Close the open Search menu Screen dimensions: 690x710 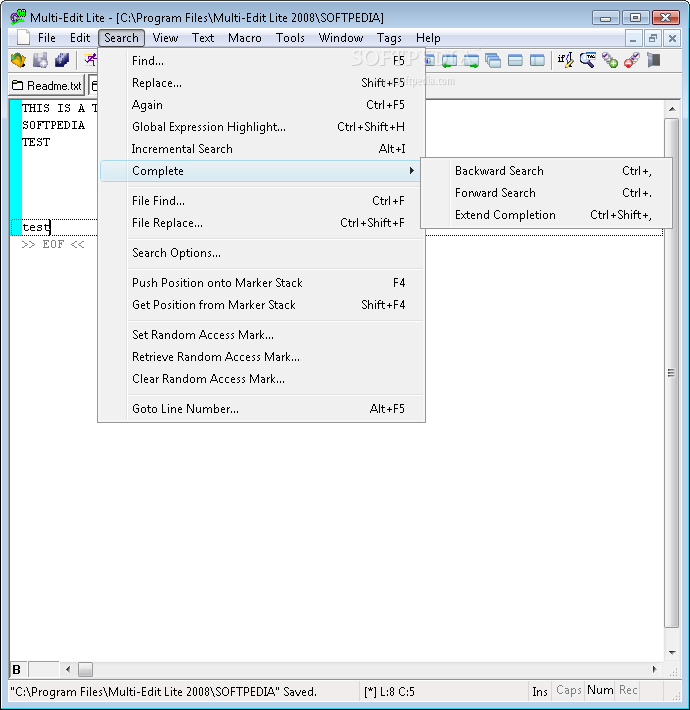pos(121,38)
